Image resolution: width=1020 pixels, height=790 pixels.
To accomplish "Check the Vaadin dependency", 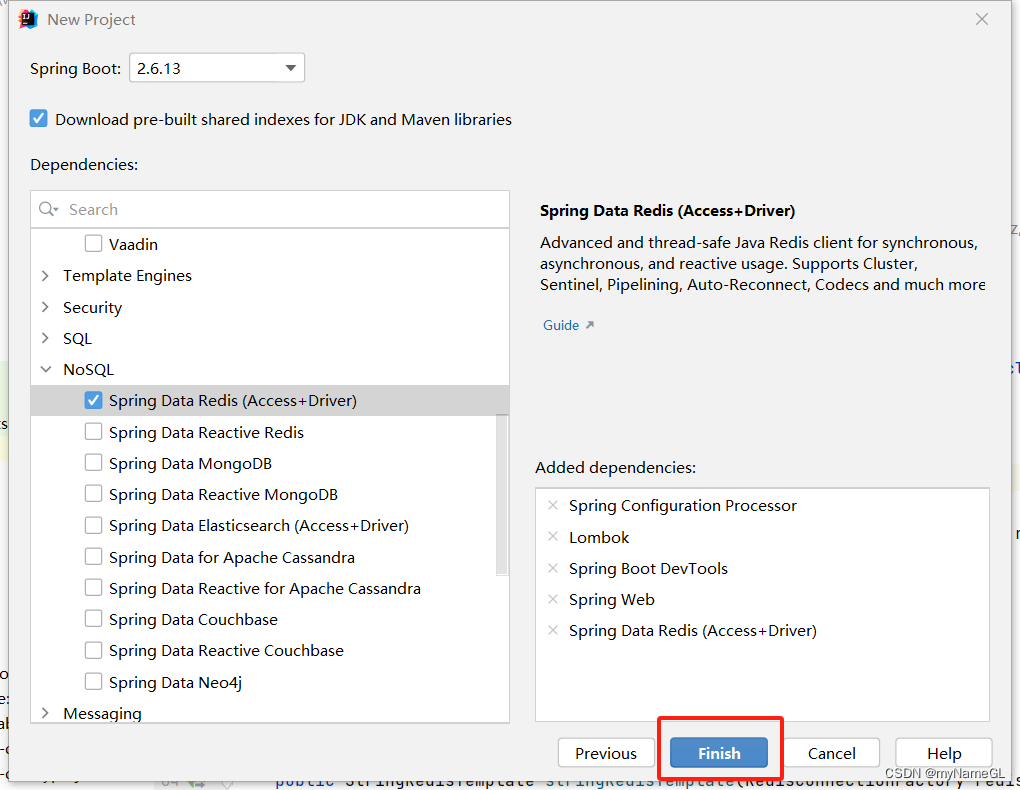I will 93,244.
